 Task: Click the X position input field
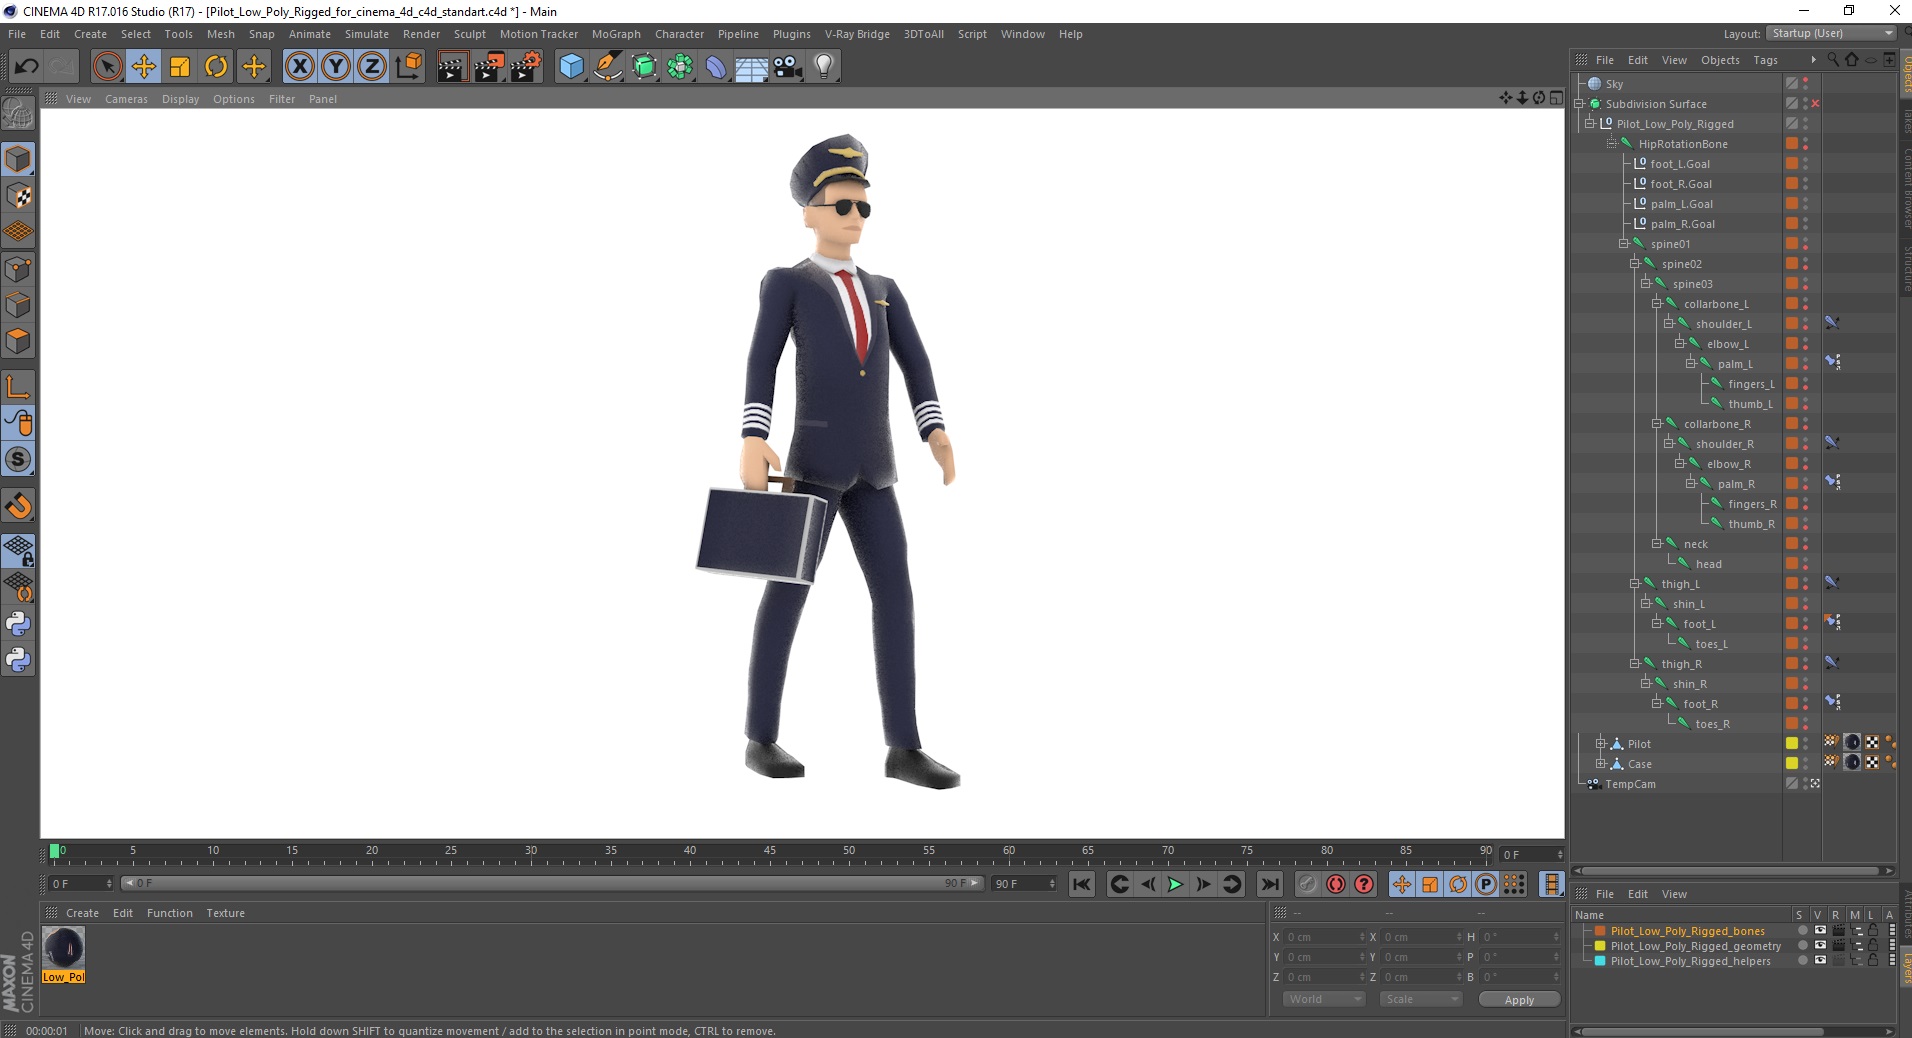(x=1325, y=937)
